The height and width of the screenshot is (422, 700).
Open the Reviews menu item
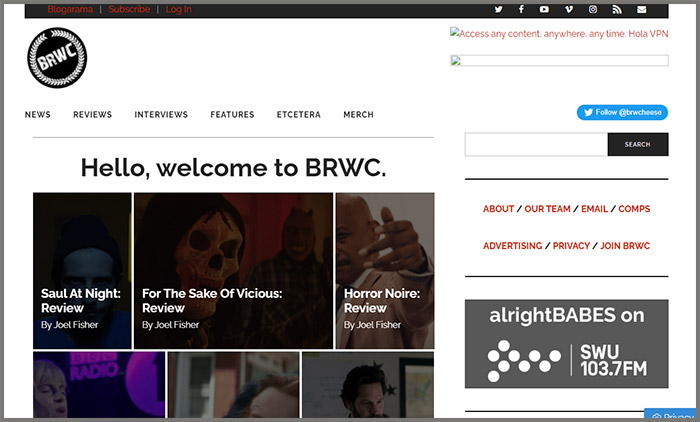(92, 115)
